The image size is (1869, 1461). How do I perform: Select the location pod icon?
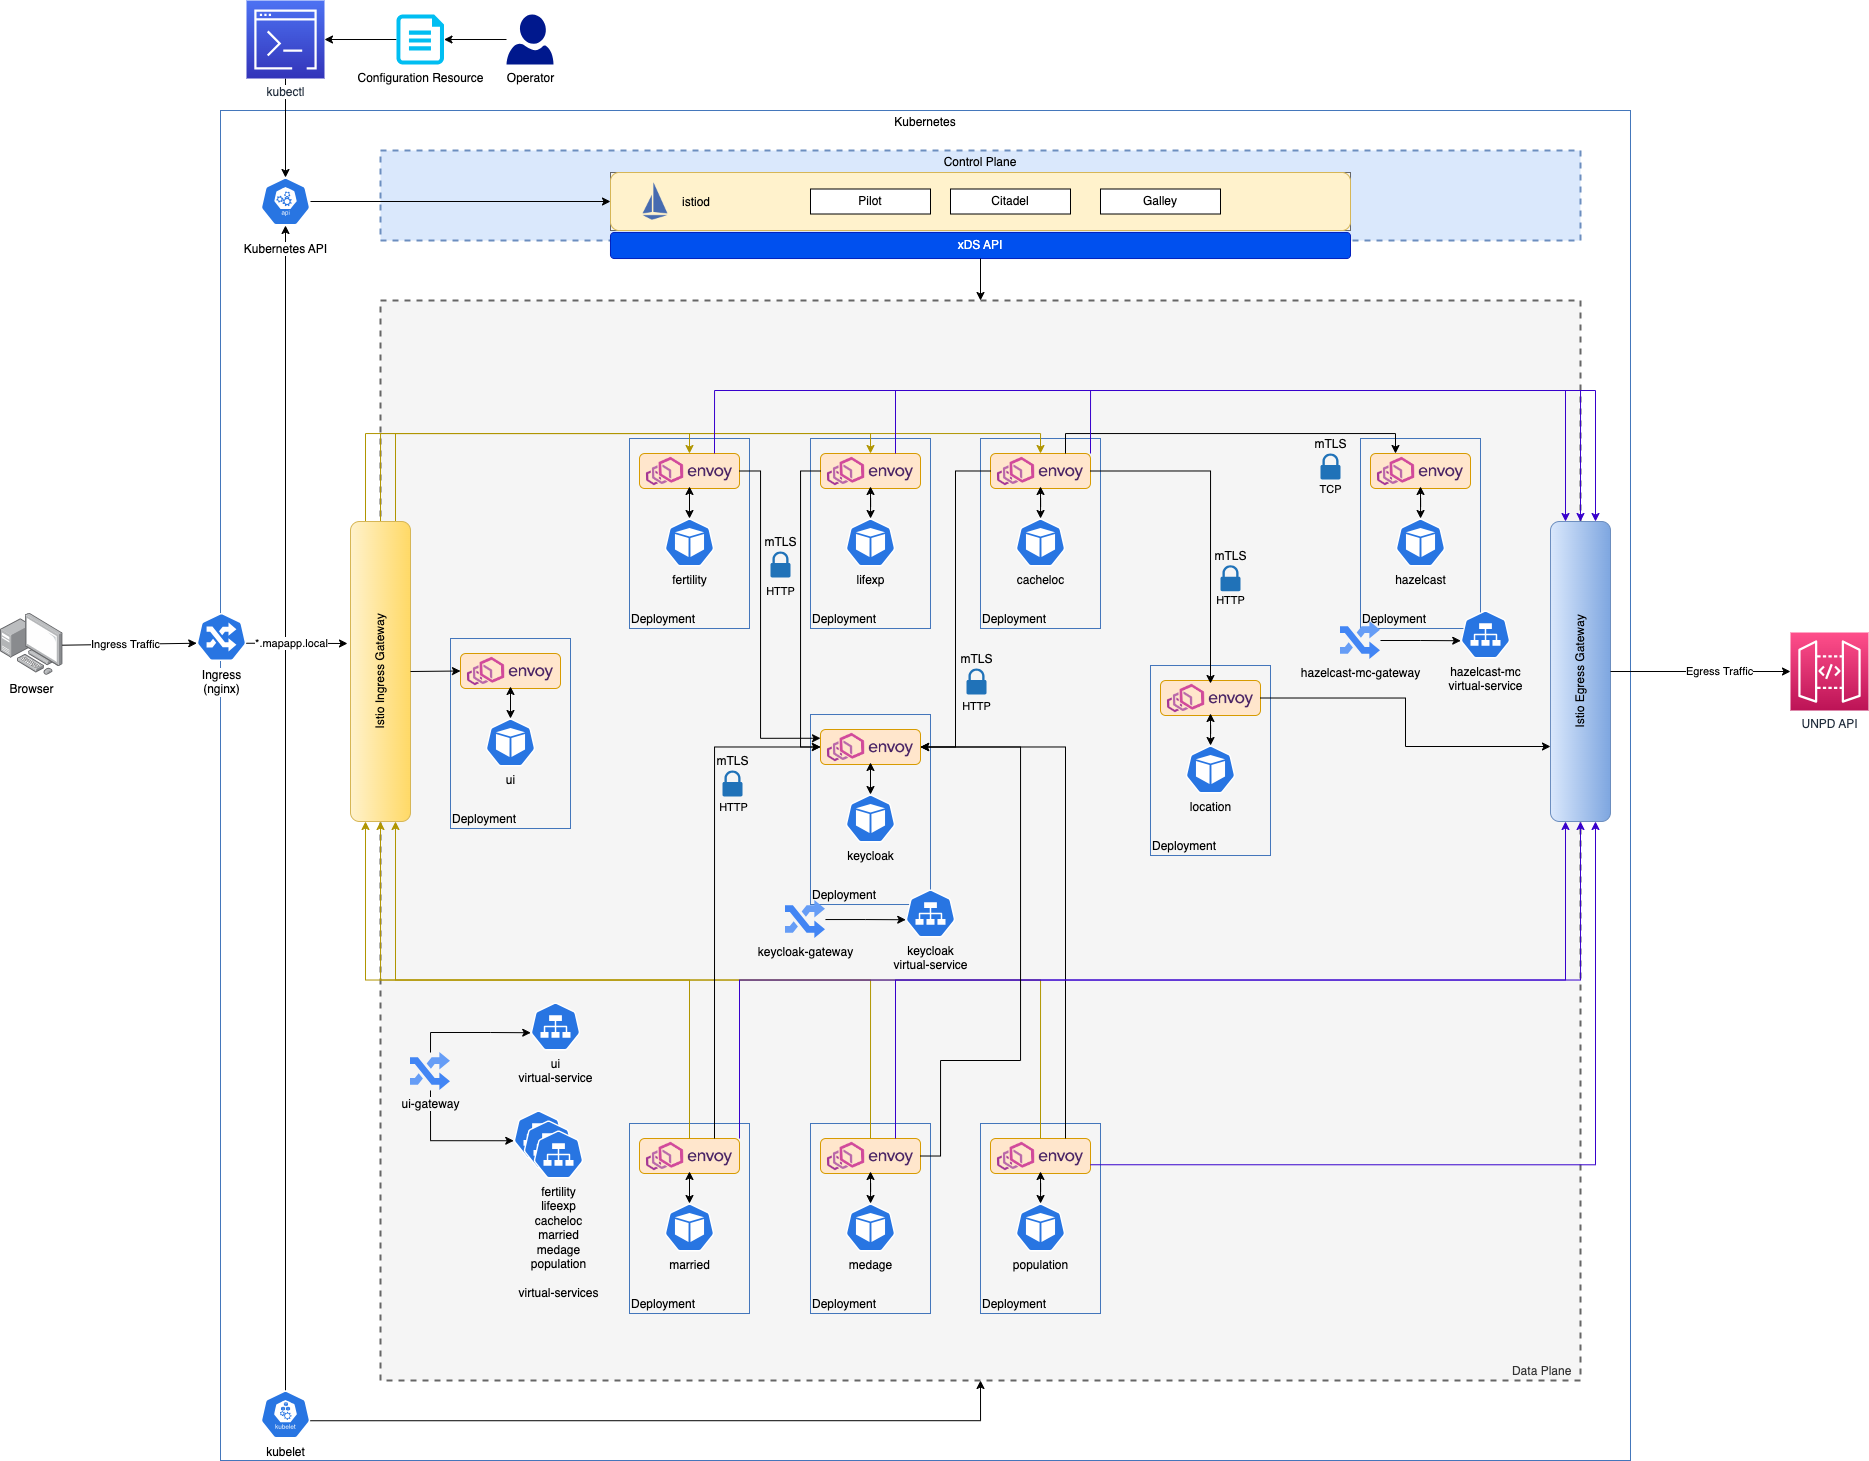tap(1210, 770)
